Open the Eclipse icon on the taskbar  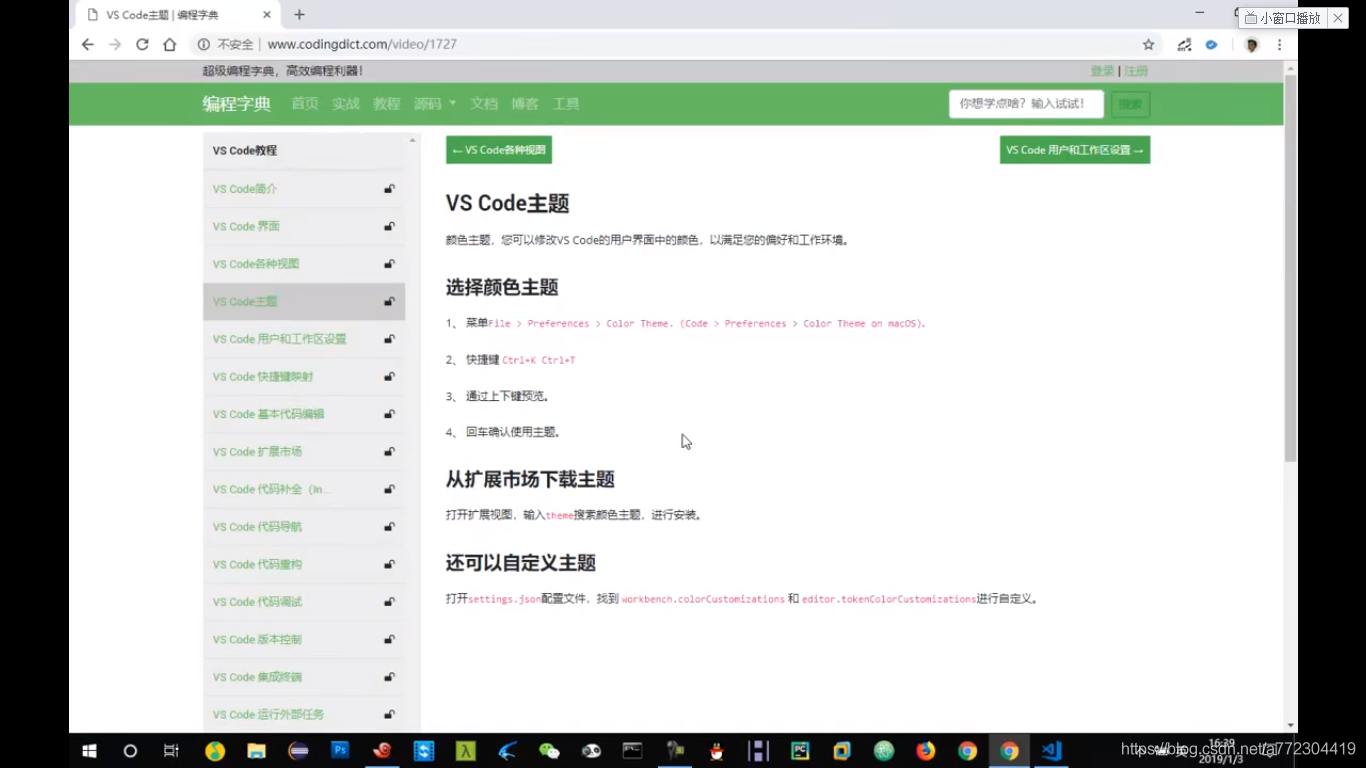298,751
